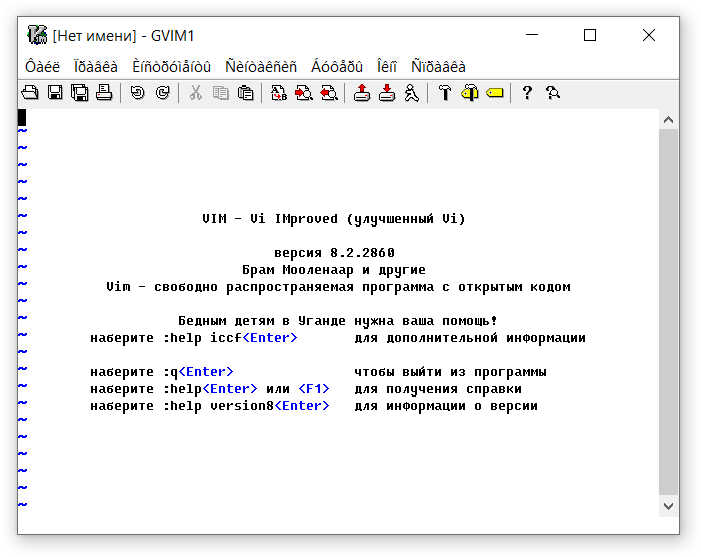Screen dimensions: 701x557
Task: Click the scrollbar down arrow
Action: pyautogui.click(x=668, y=506)
